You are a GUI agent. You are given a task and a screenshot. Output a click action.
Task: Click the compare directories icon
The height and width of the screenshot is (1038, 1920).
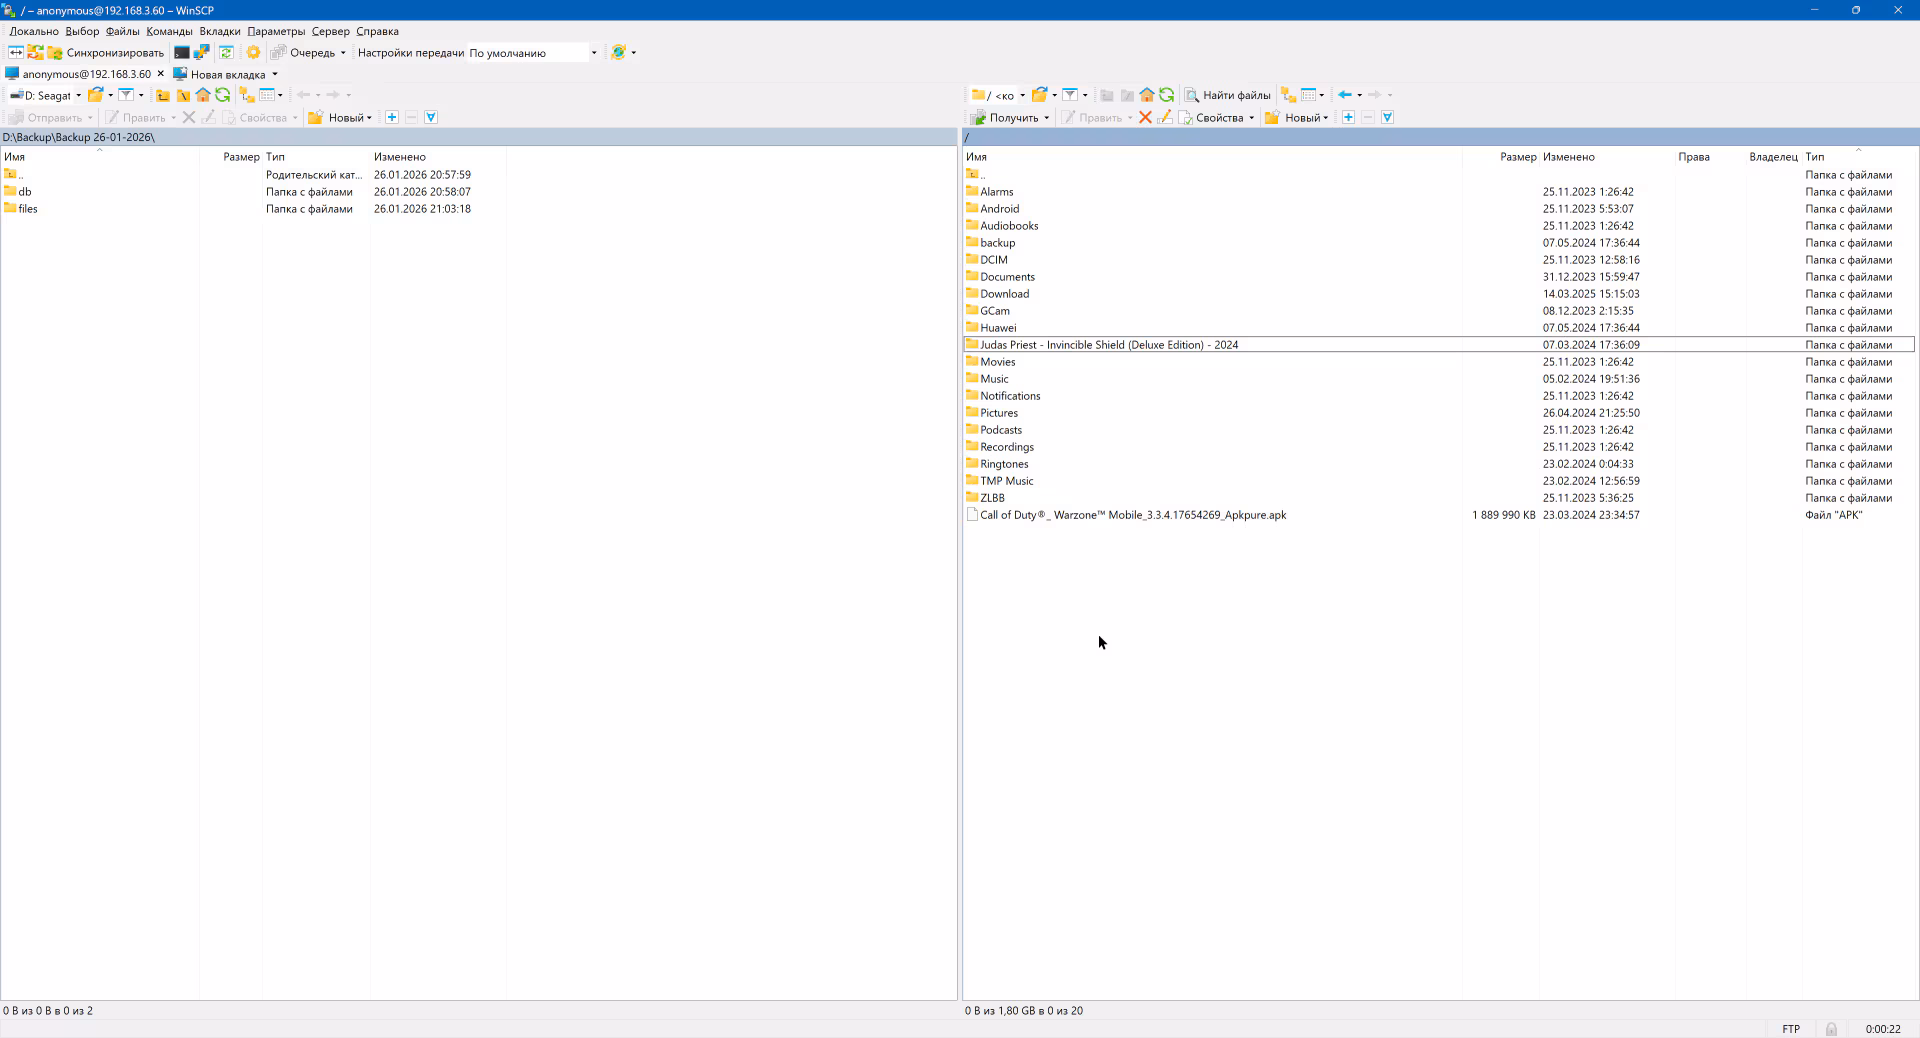point(16,52)
